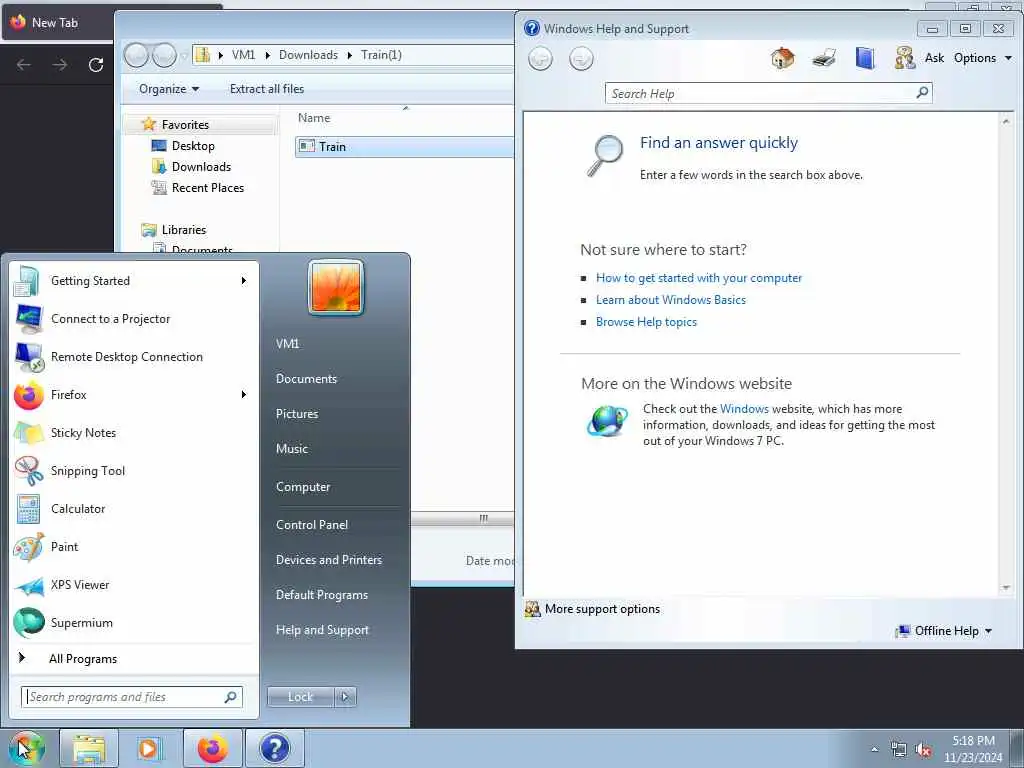Click the Forward arrow in Help and Support
The width and height of the screenshot is (1024, 768).
pyautogui.click(x=581, y=59)
